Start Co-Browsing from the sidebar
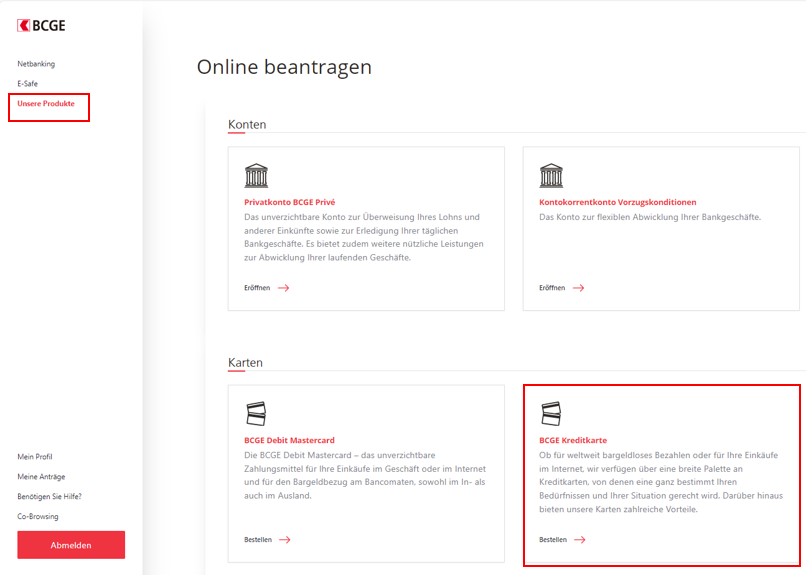The width and height of the screenshot is (812, 578). click(x=38, y=516)
